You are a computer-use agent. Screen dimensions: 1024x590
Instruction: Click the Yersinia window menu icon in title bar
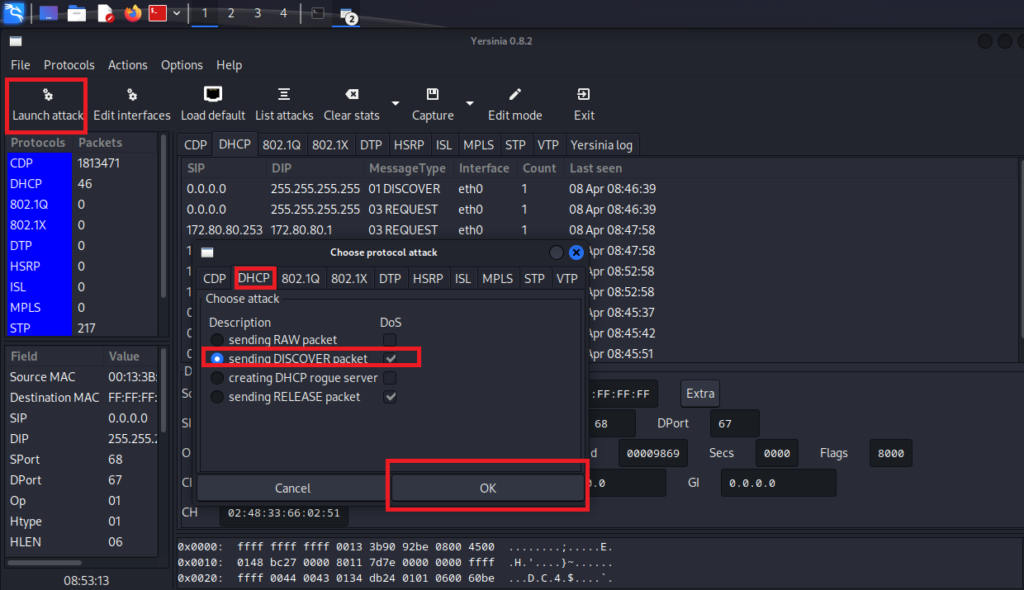[16, 41]
